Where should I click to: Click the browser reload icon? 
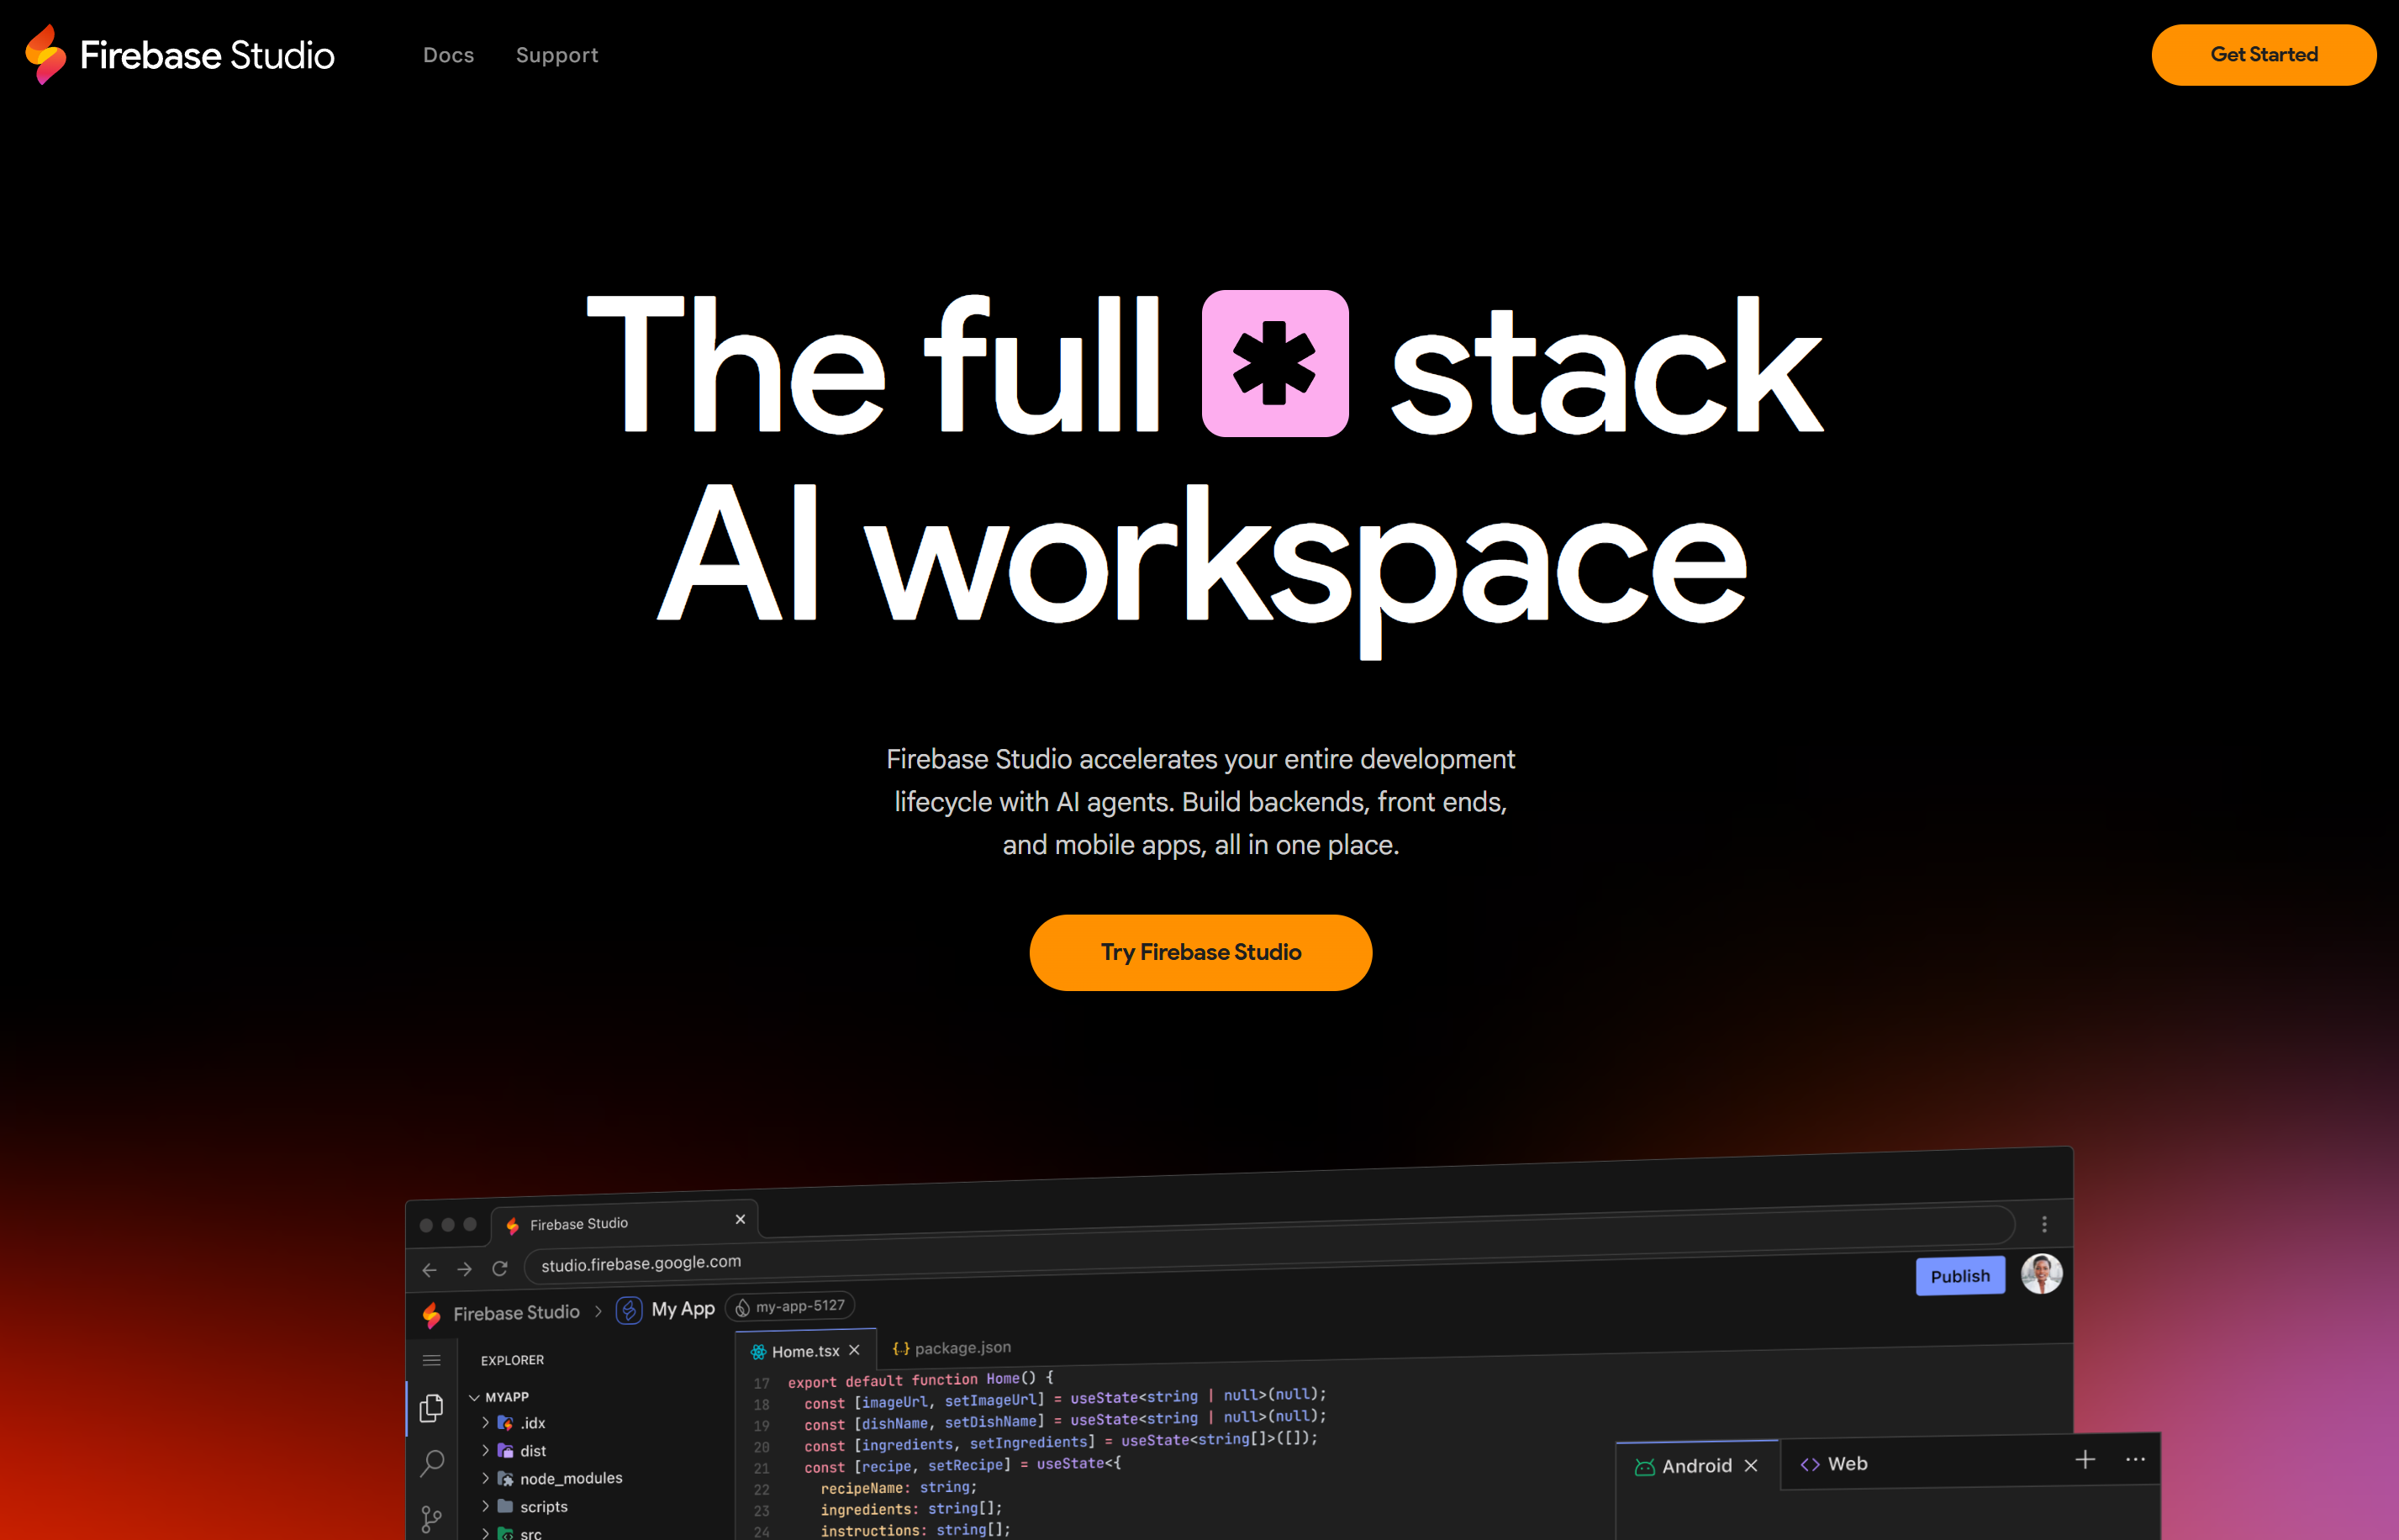(x=500, y=1268)
